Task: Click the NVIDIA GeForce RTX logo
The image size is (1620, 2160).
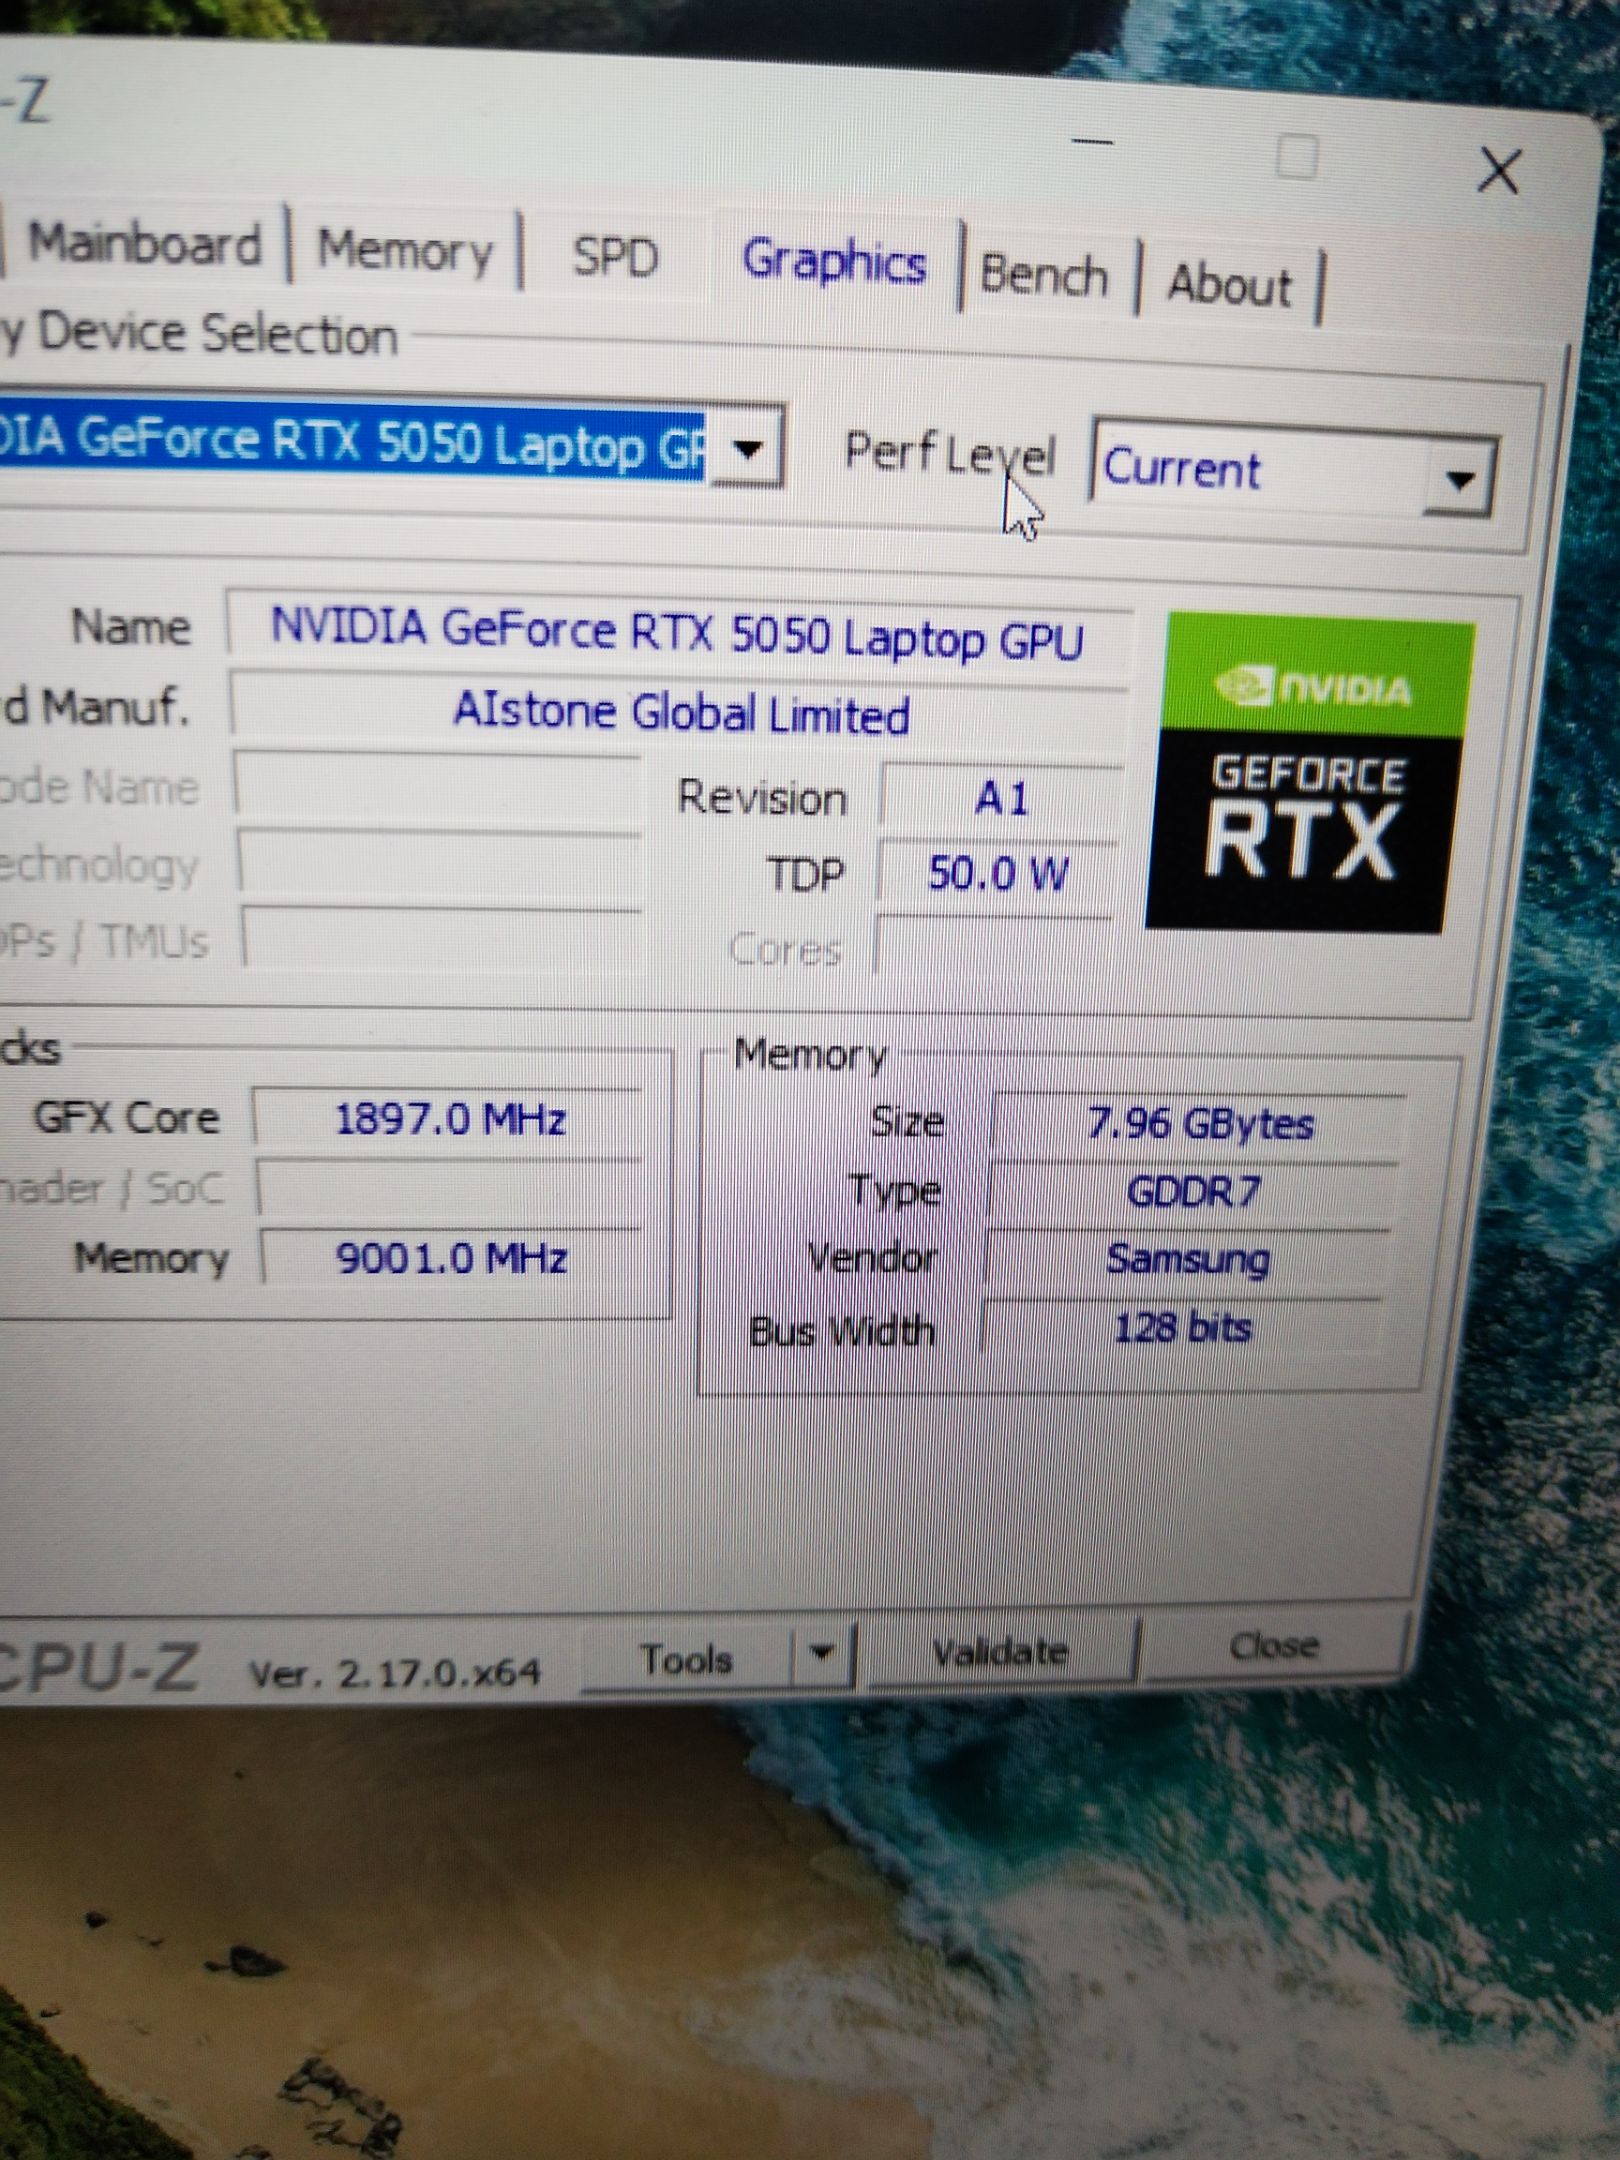Action: click(x=1308, y=773)
